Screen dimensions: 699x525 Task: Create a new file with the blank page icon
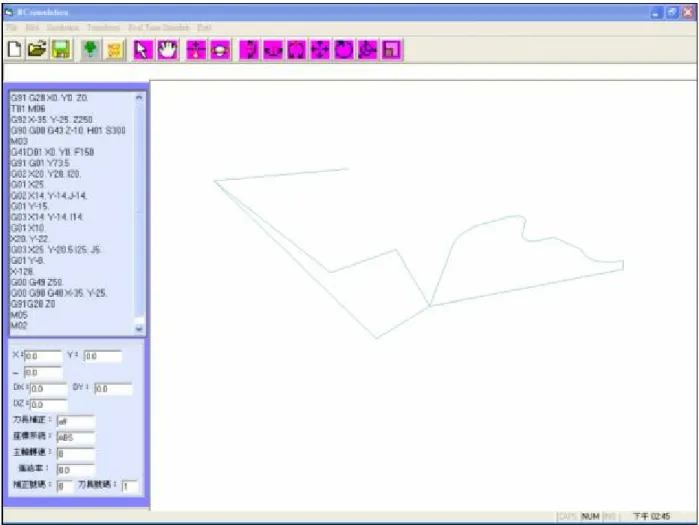coord(15,49)
